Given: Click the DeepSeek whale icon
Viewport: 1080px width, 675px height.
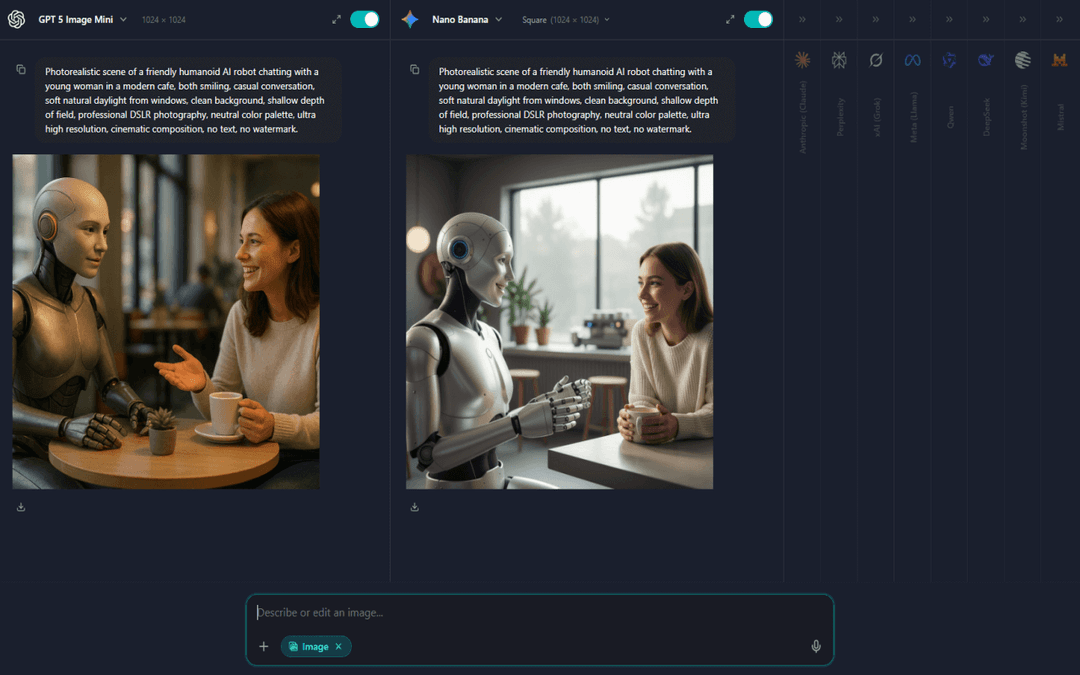Looking at the screenshot, I should (x=985, y=60).
